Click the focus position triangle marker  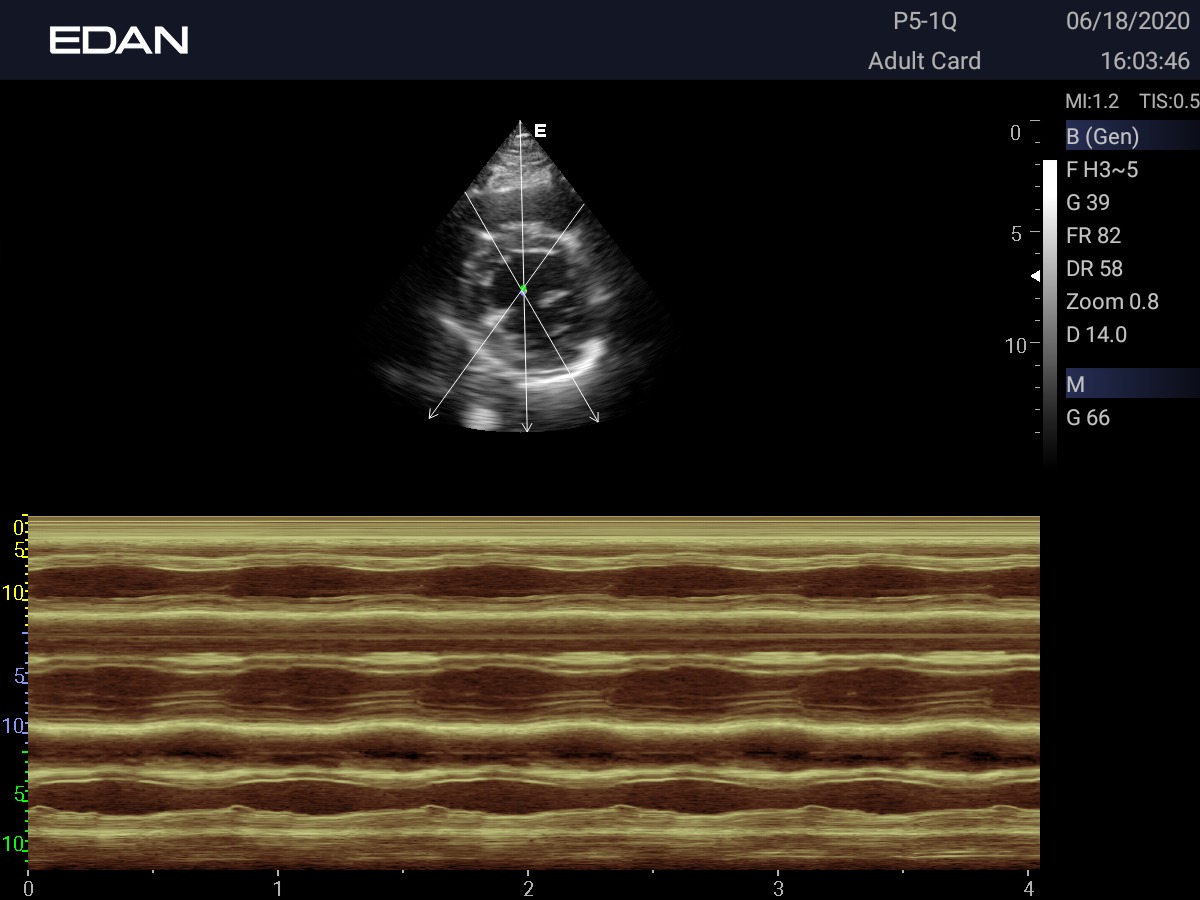coord(1036,275)
